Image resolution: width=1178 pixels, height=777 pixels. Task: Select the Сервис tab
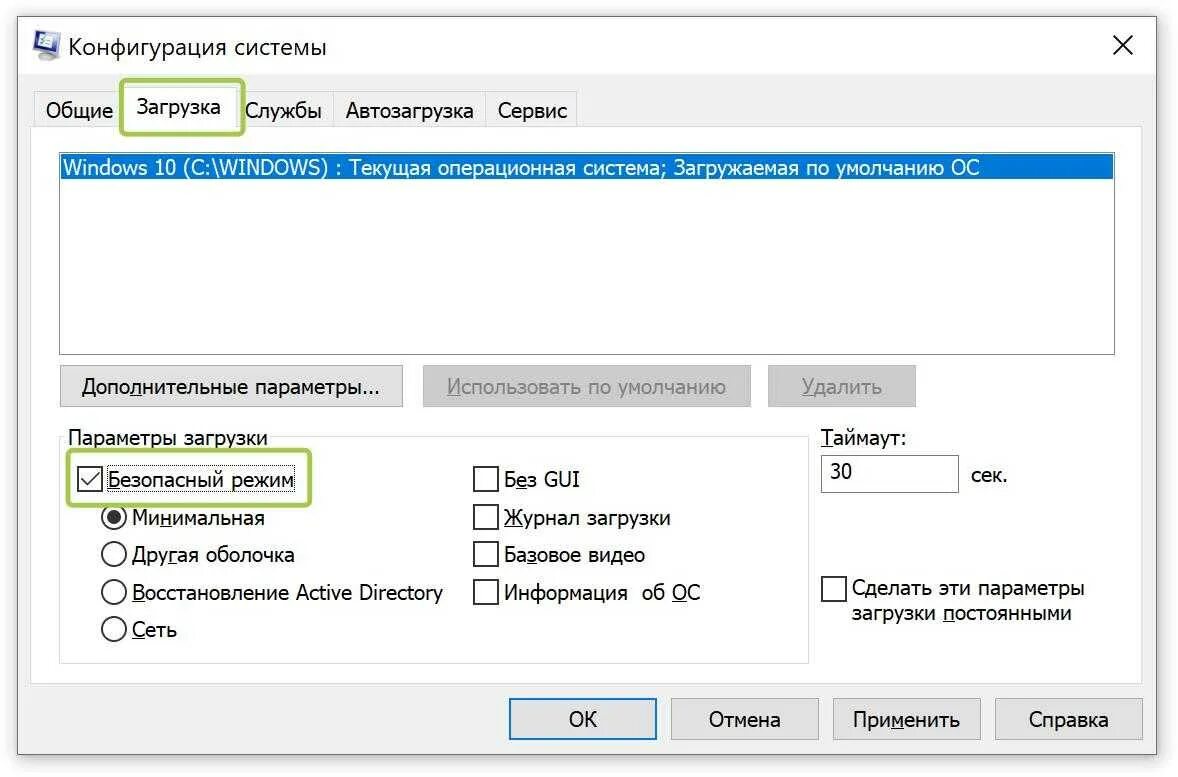(532, 110)
